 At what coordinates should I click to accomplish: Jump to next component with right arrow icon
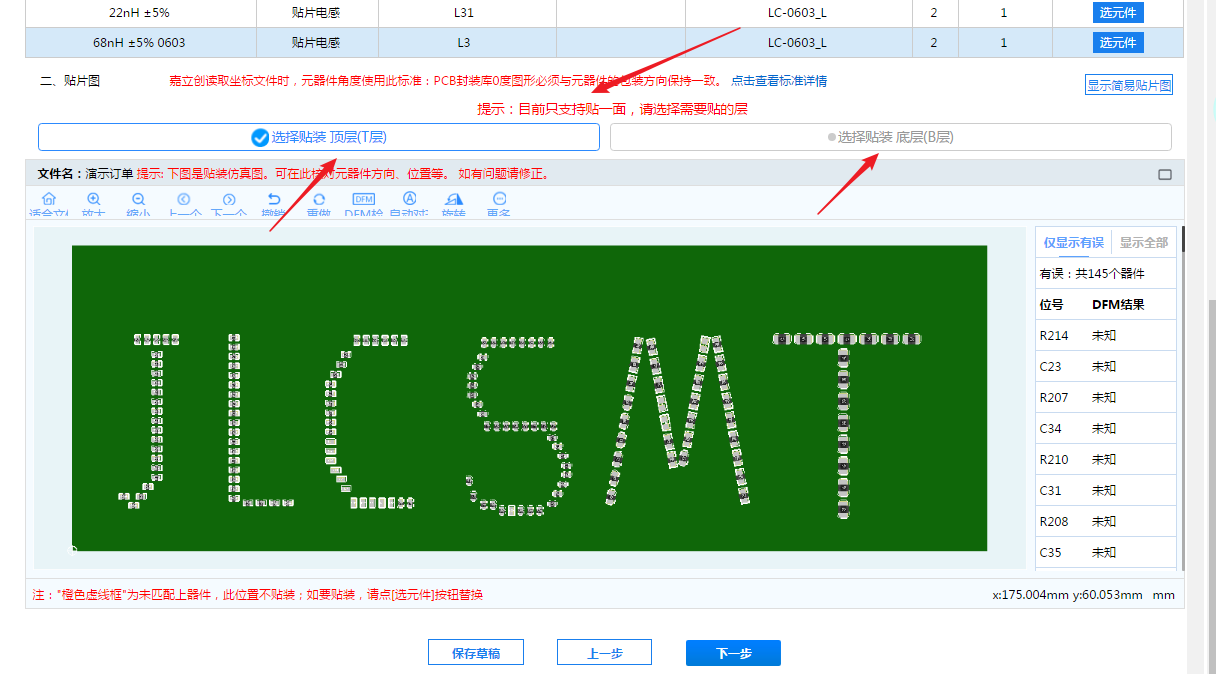pos(229,201)
